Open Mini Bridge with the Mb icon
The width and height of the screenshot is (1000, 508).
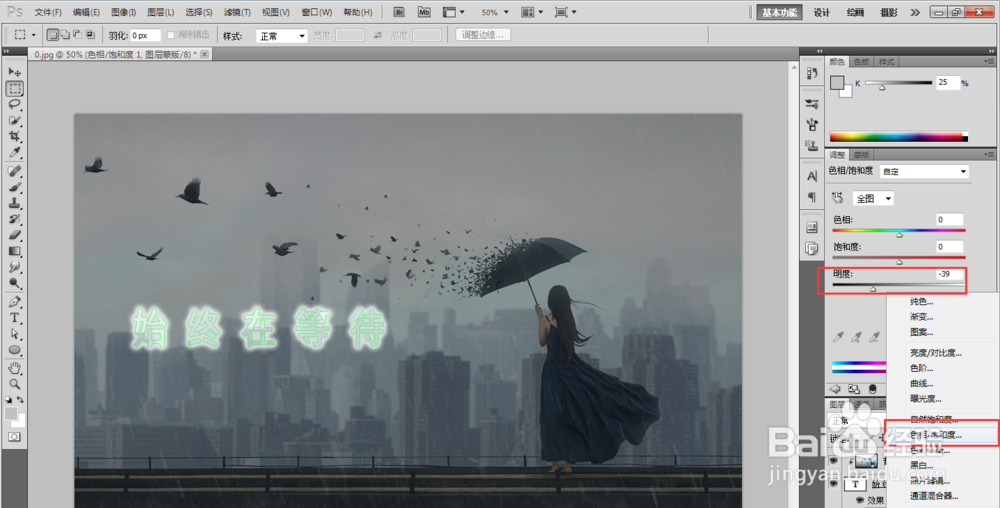[424, 12]
